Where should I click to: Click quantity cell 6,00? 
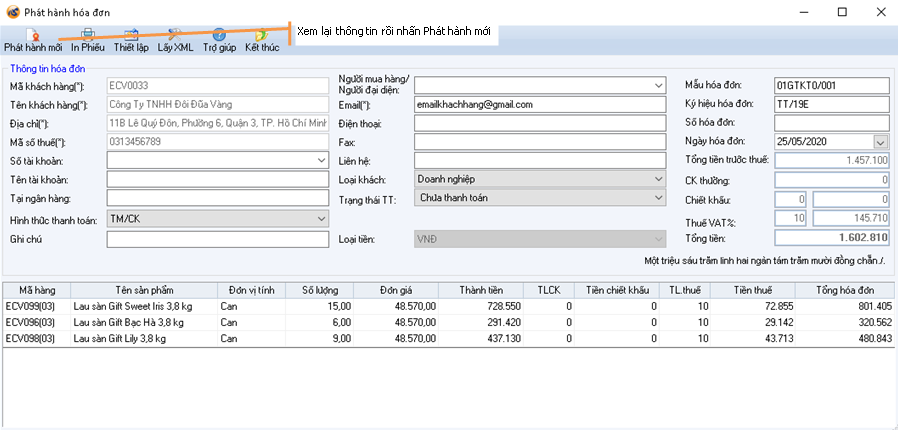point(320,322)
